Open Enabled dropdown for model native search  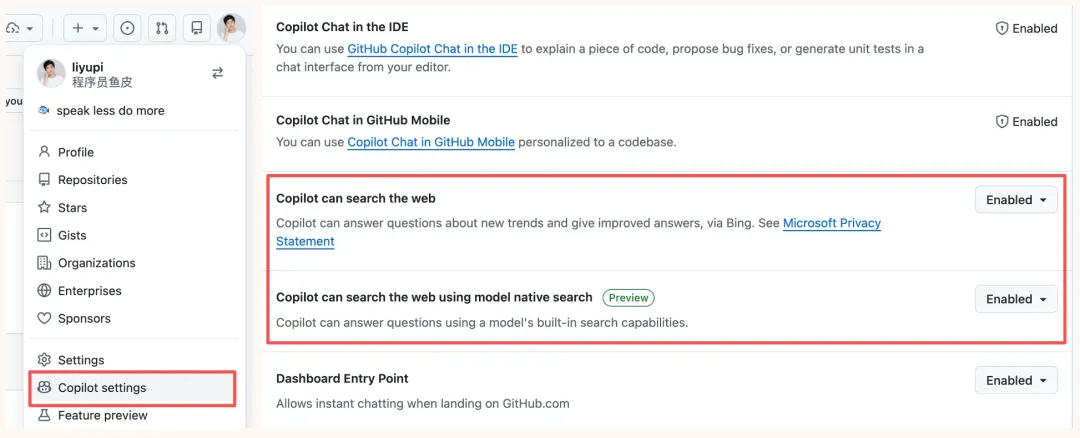[1015, 299]
